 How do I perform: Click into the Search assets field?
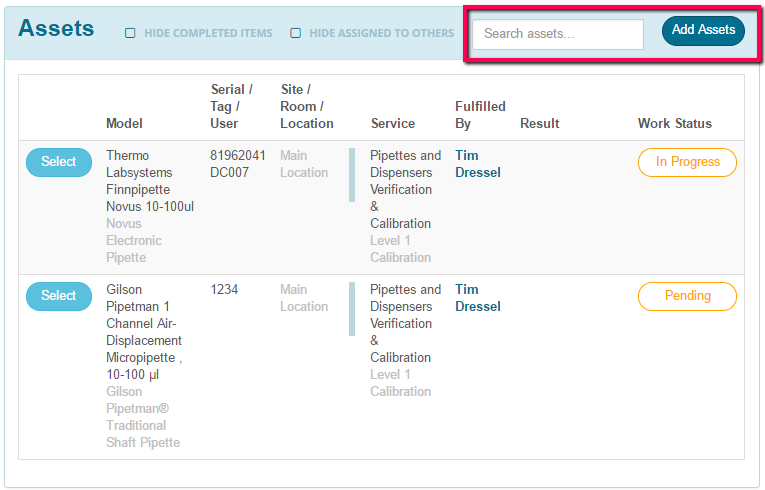click(558, 34)
